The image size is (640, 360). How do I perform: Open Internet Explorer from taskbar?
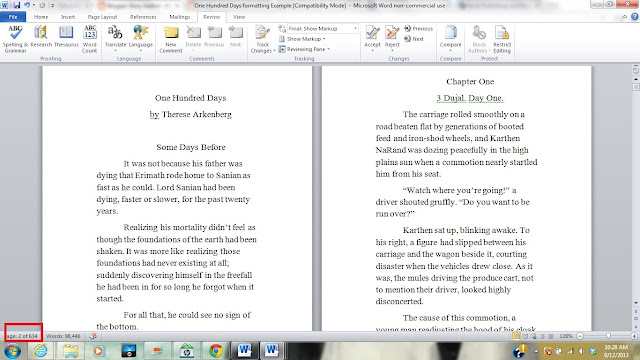(41, 351)
